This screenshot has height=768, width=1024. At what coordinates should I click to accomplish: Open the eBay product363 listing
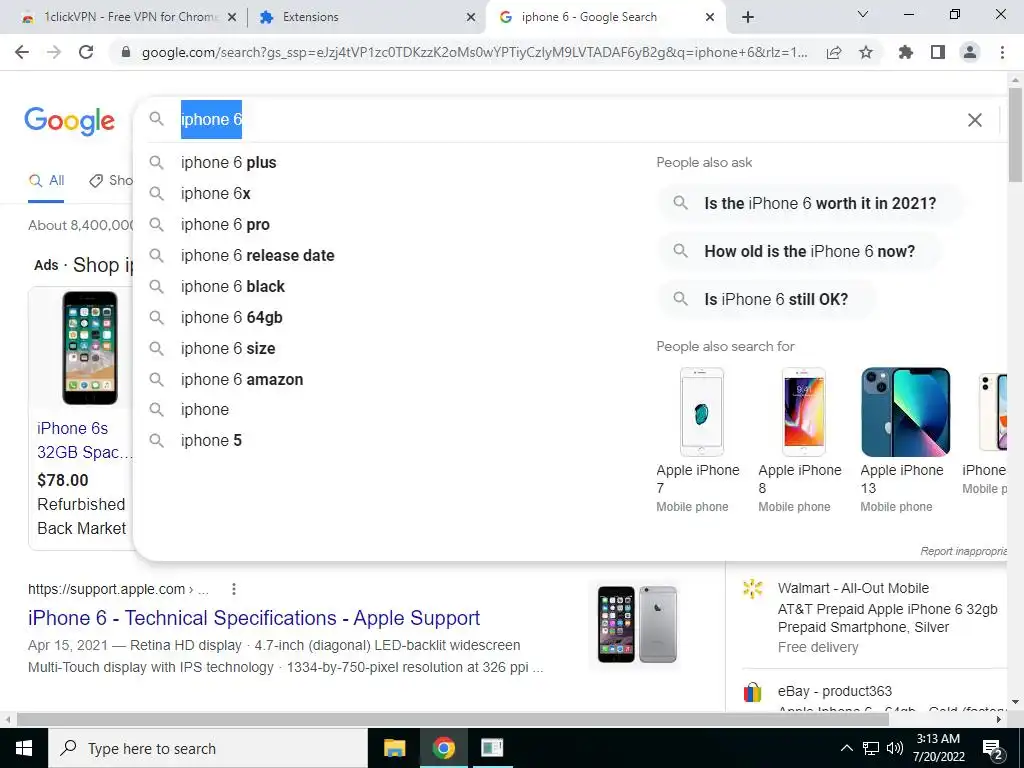[x=835, y=691]
